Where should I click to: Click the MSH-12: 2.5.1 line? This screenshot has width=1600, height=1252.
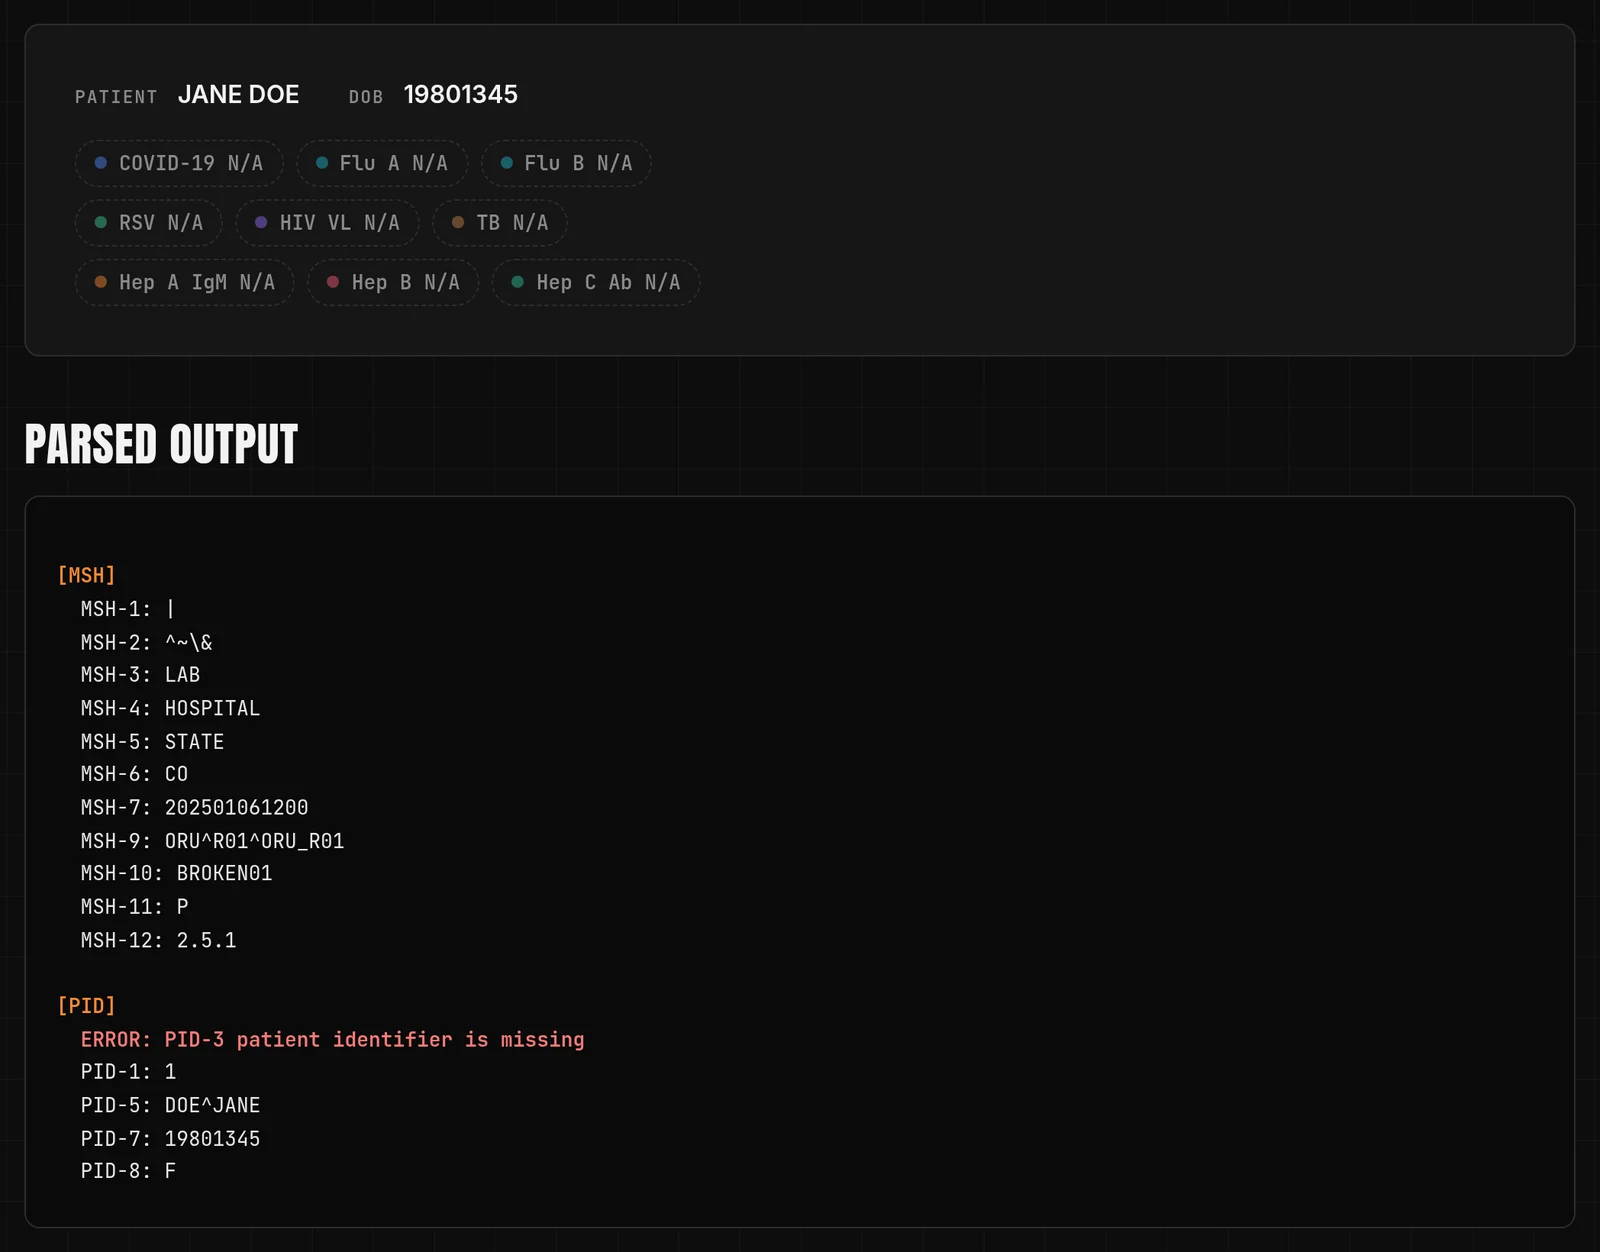(x=159, y=940)
